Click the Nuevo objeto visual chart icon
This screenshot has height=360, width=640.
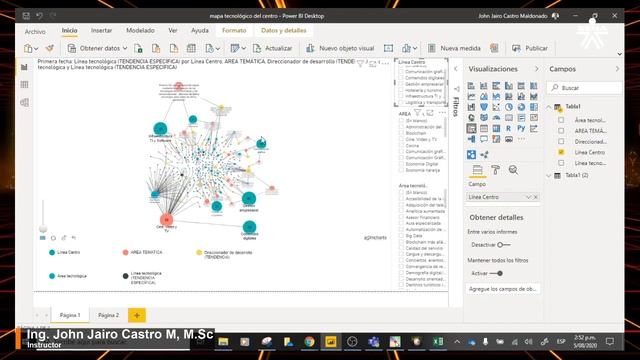coord(310,48)
